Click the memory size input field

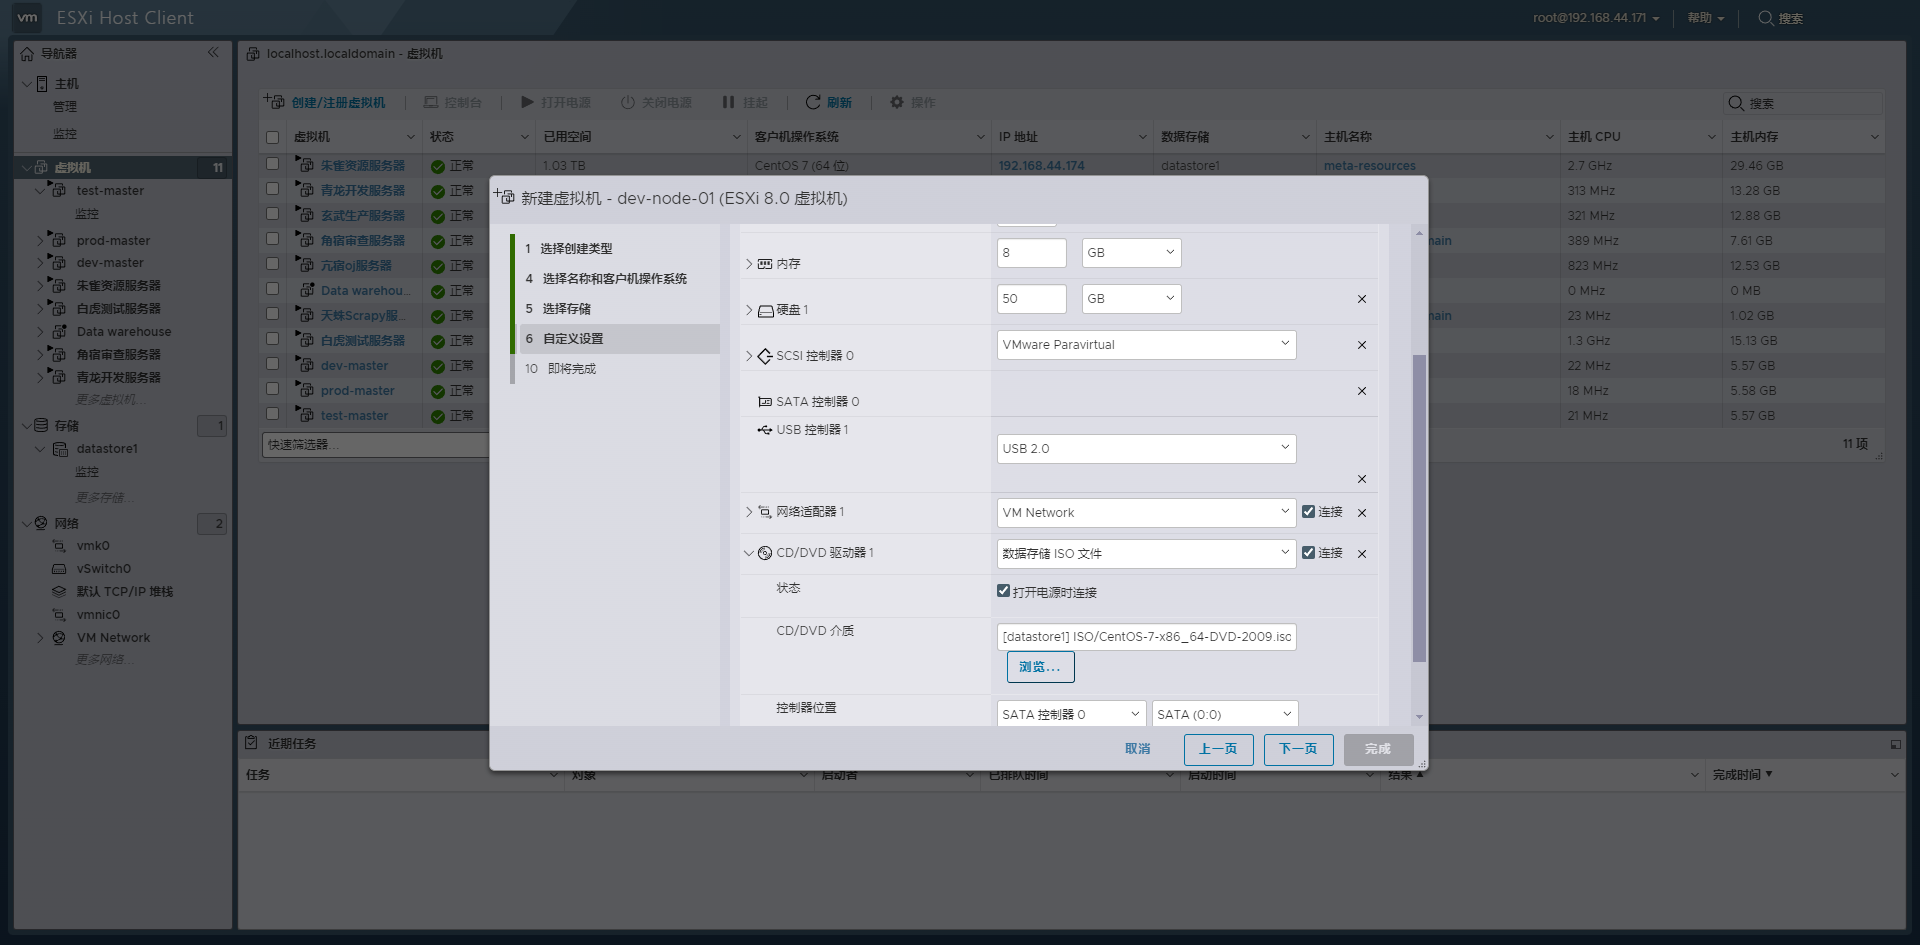pos(1031,253)
